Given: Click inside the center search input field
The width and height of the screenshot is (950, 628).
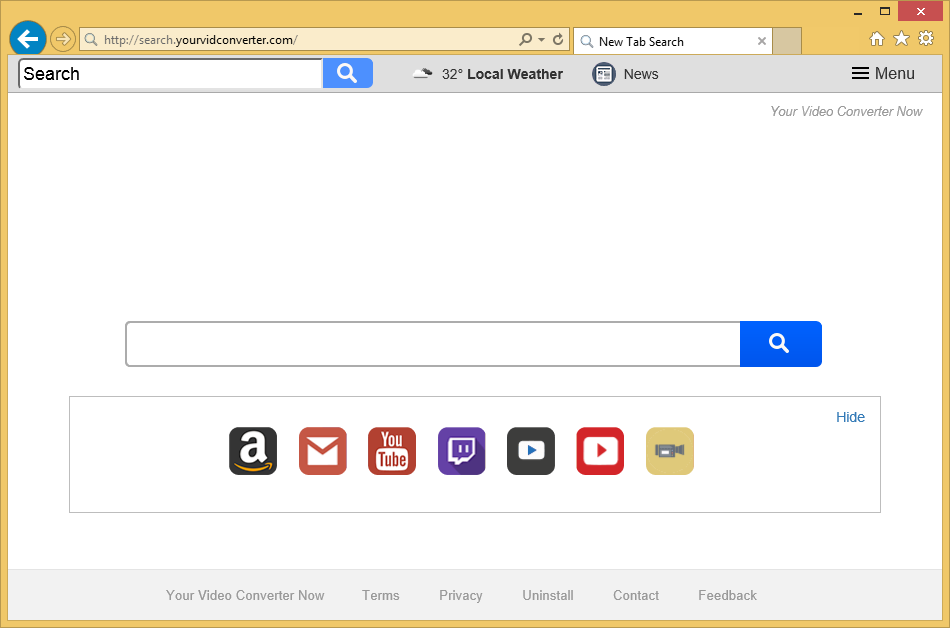Looking at the screenshot, I should pos(432,344).
